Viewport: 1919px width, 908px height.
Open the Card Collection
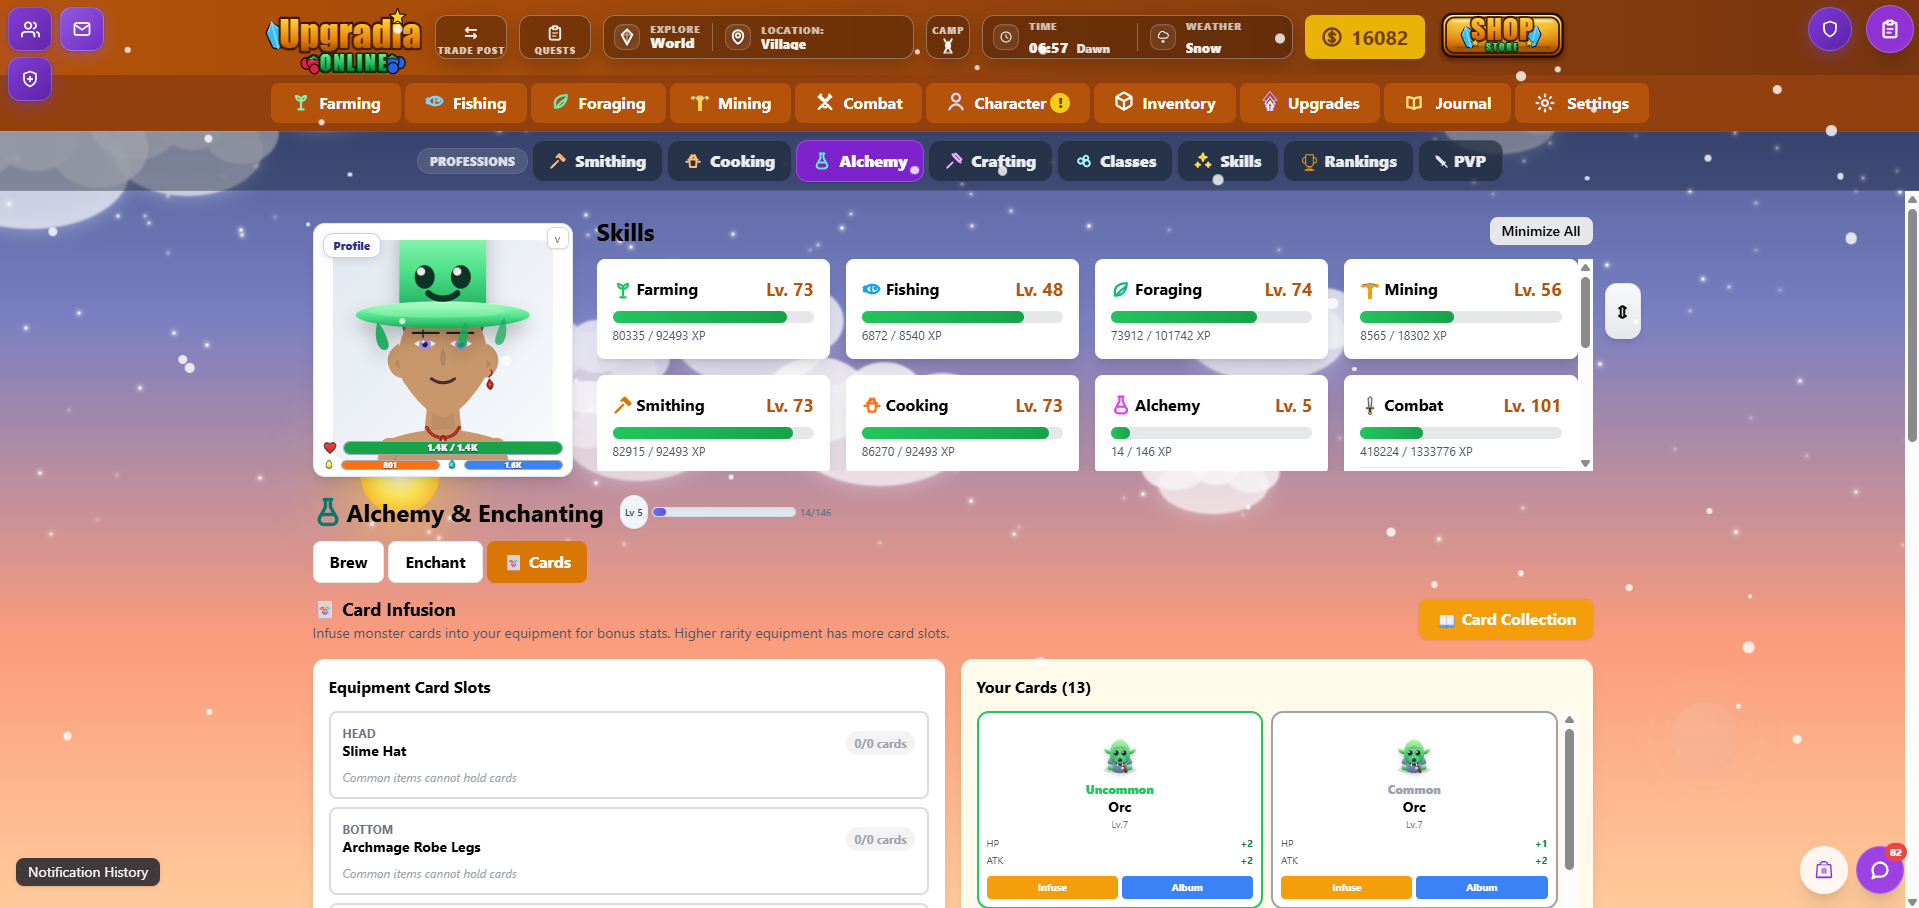click(x=1505, y=620)
